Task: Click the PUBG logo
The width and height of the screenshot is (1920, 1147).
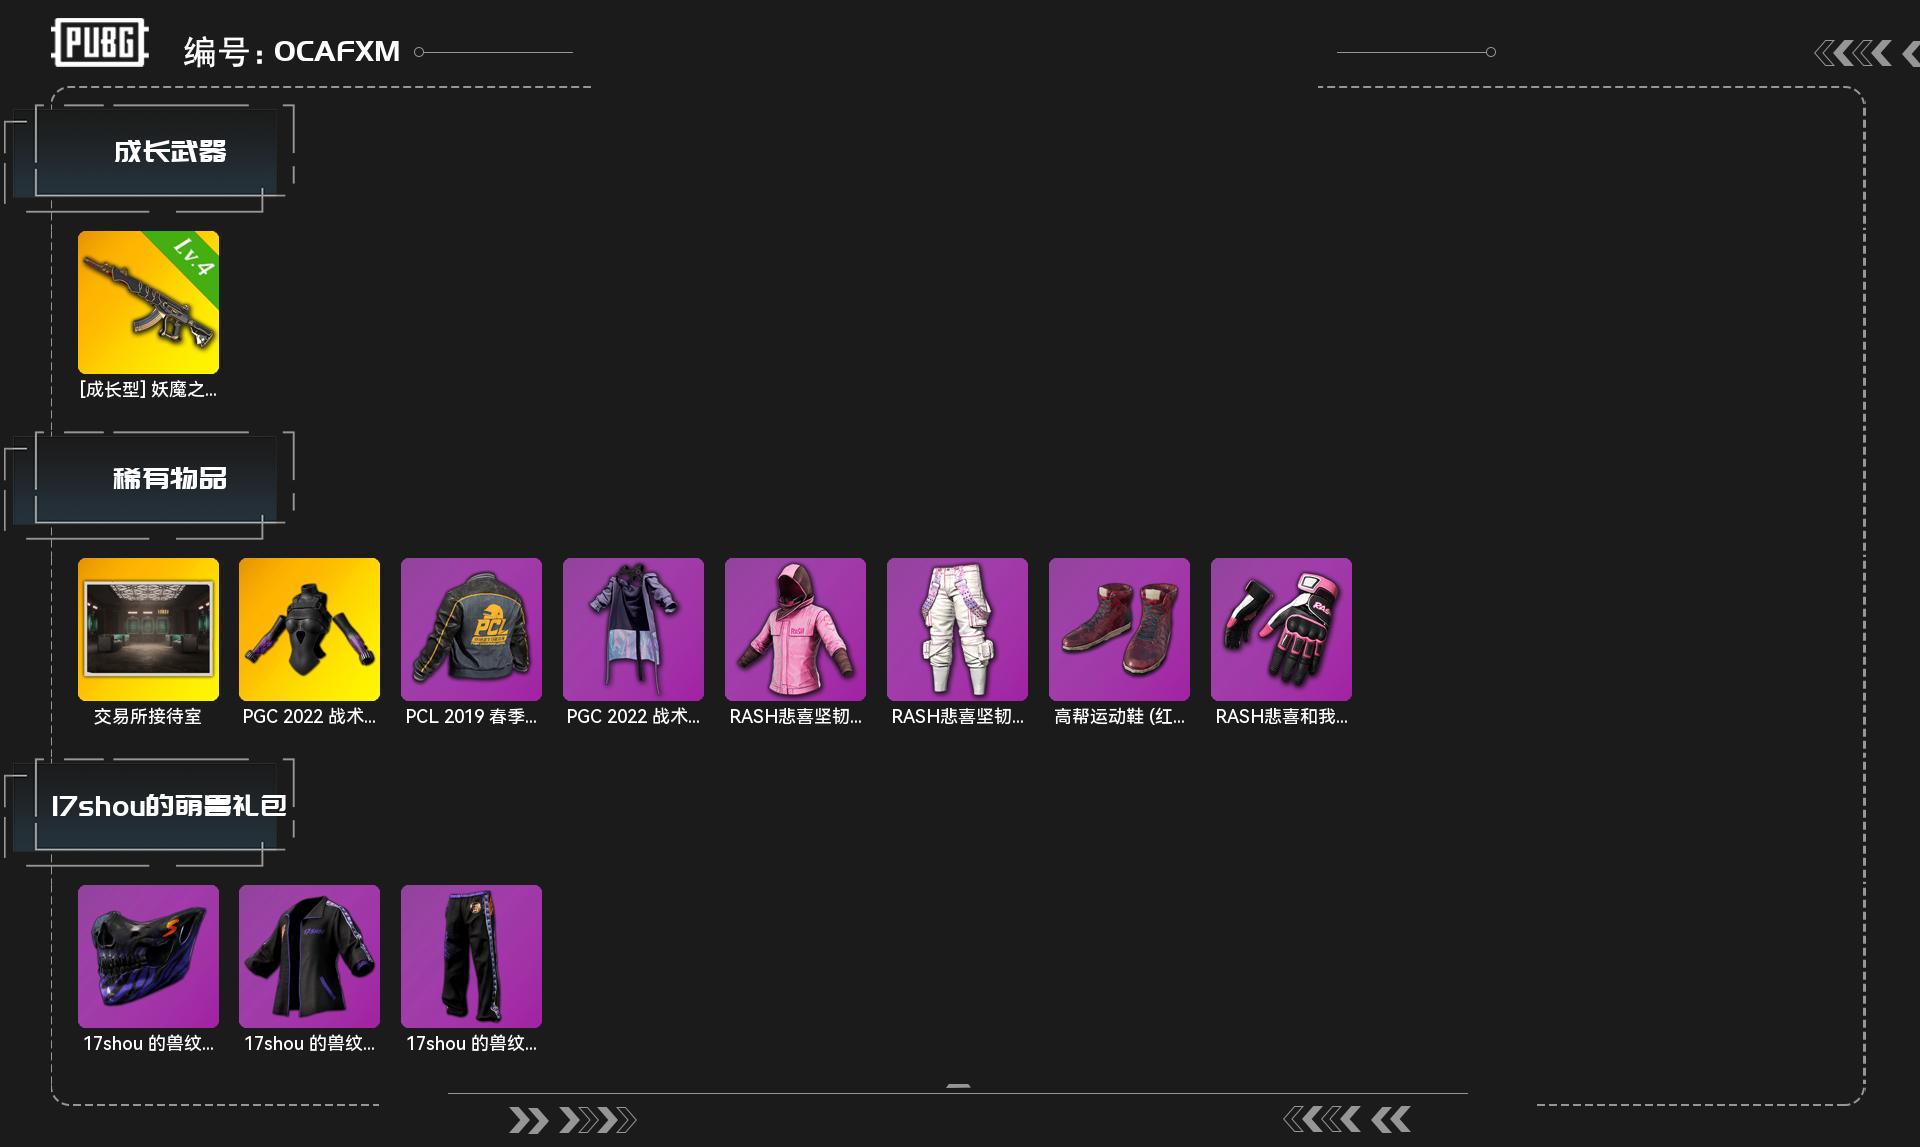Action: [x=100, y=43]
